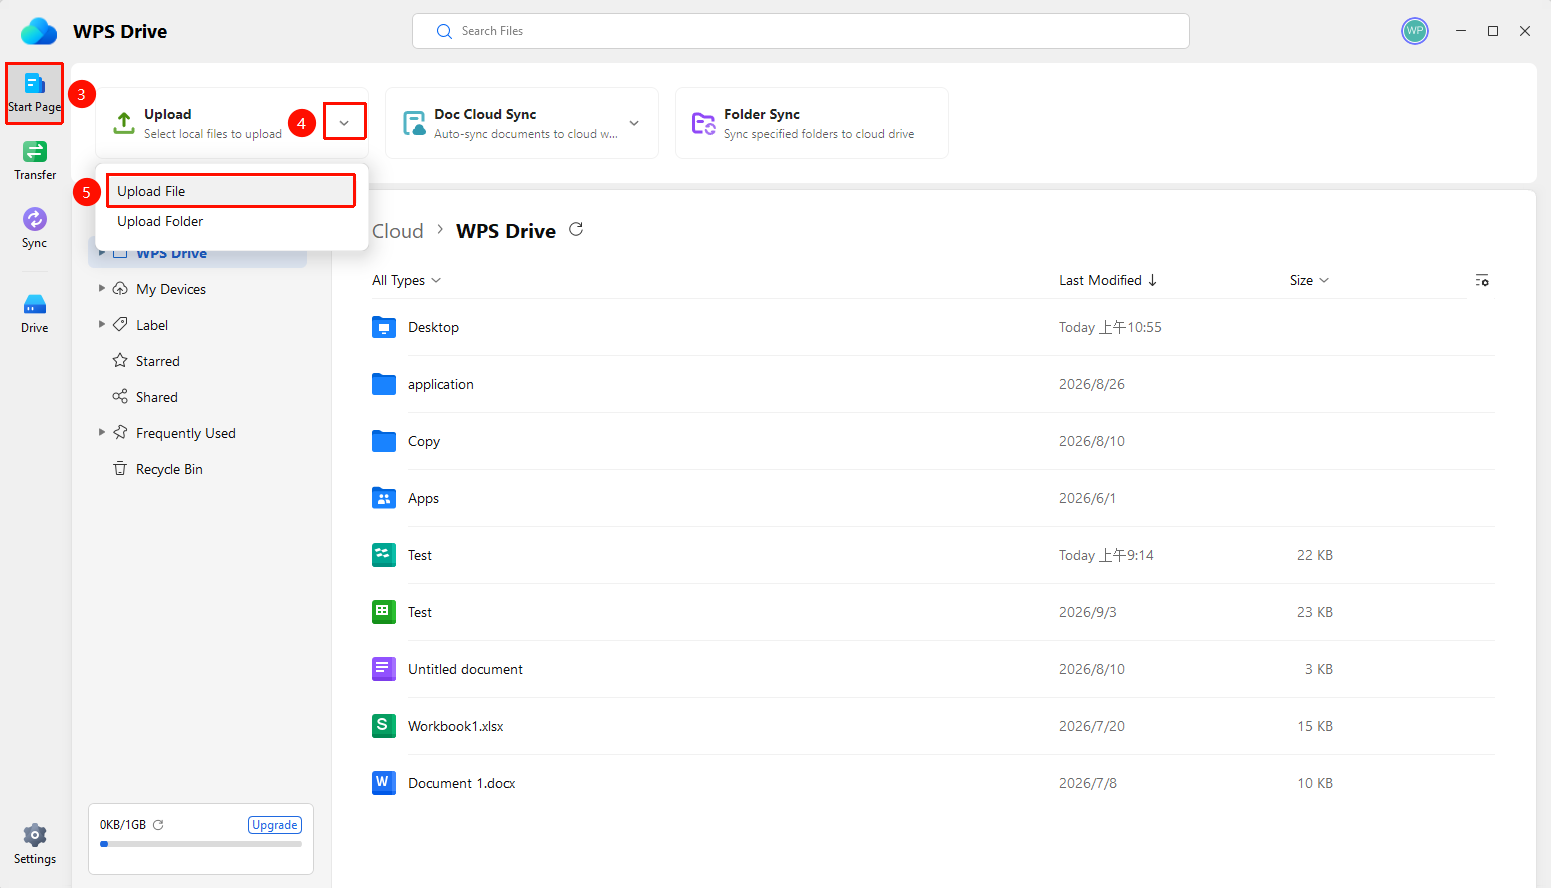Open the Untitled document icon
Viewport: 1551px width, 888px height.
pyautogui.click(x=384, y=669)
